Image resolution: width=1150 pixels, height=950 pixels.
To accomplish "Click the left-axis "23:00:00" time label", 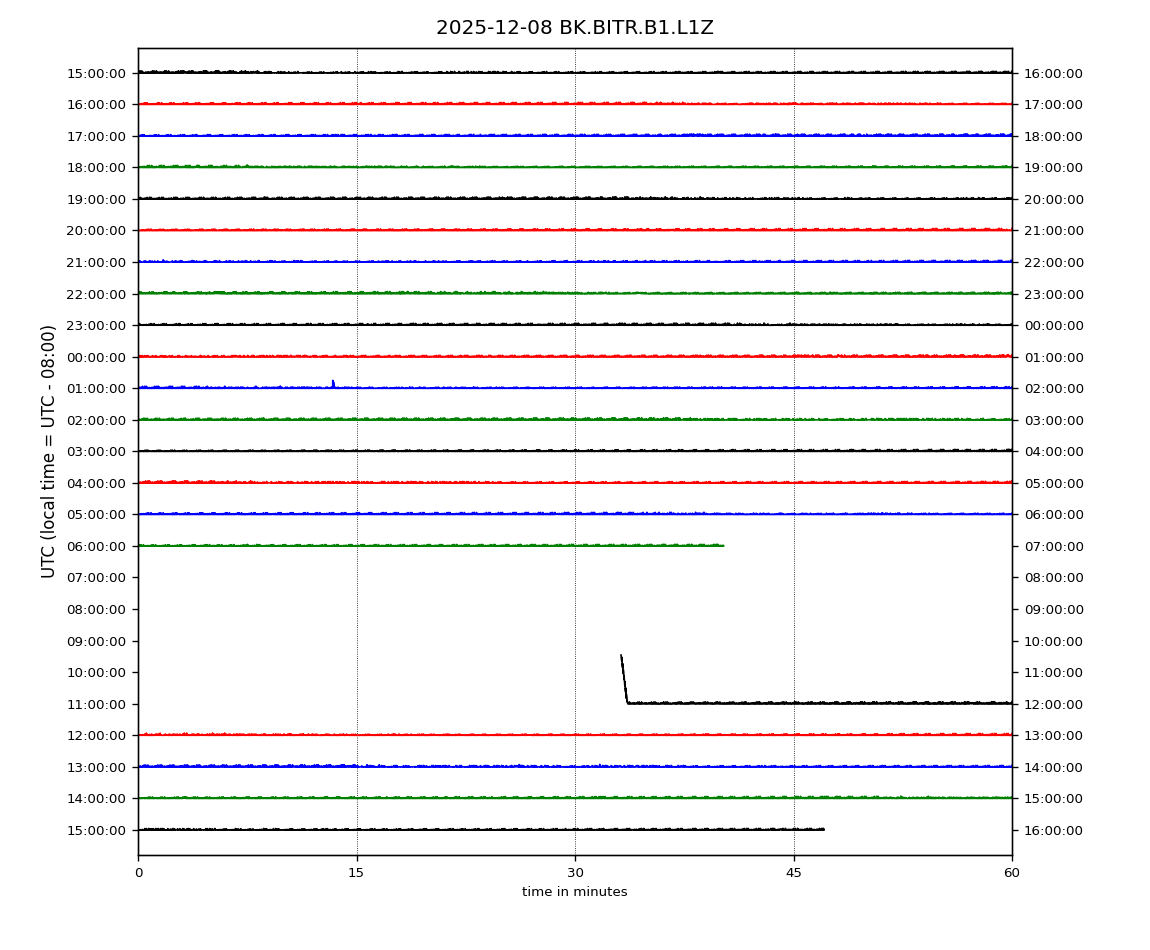I will 96,325.
